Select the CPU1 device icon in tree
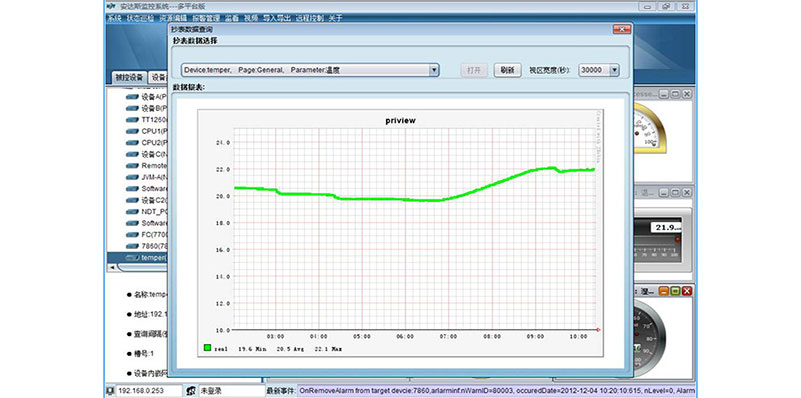This screenshot has height=398, width=801. 132,131
